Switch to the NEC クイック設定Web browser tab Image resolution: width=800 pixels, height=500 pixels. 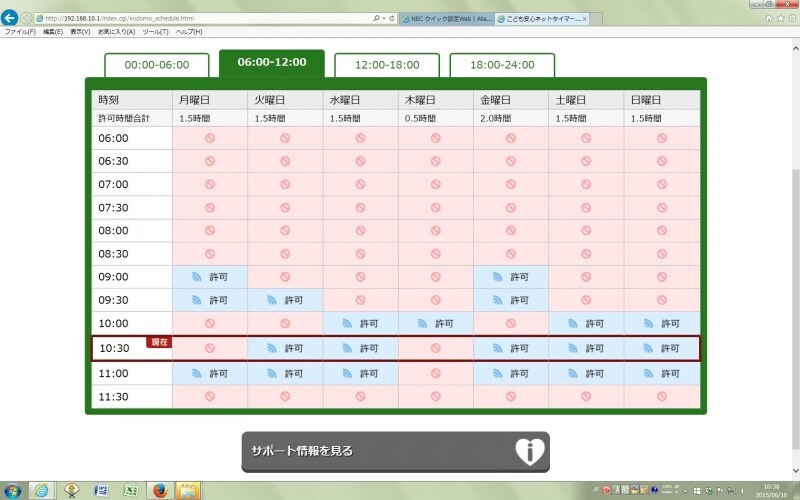(x=447, y=19)
